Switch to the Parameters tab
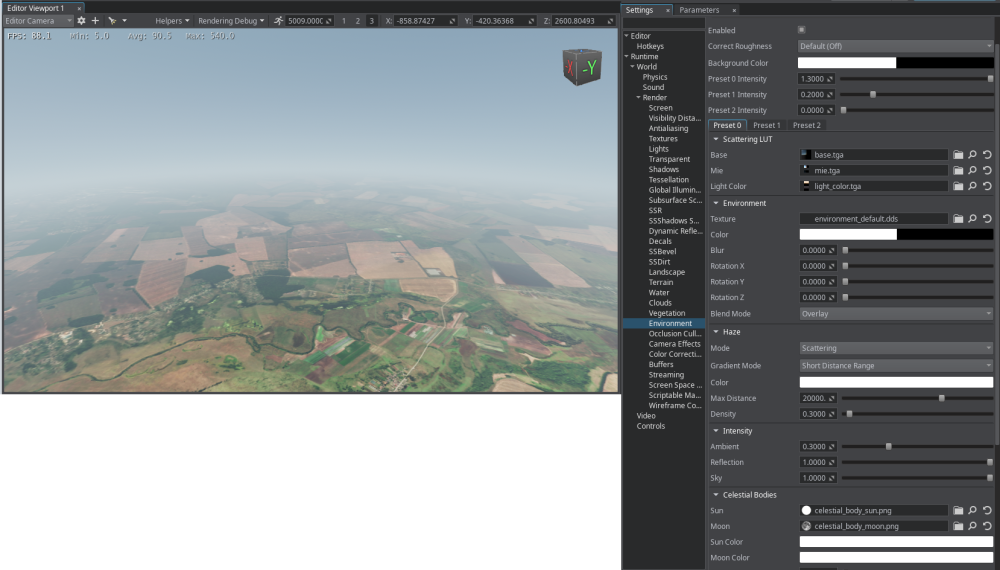The height and width of the screenshot is (570, 1000). coord(699,10)
